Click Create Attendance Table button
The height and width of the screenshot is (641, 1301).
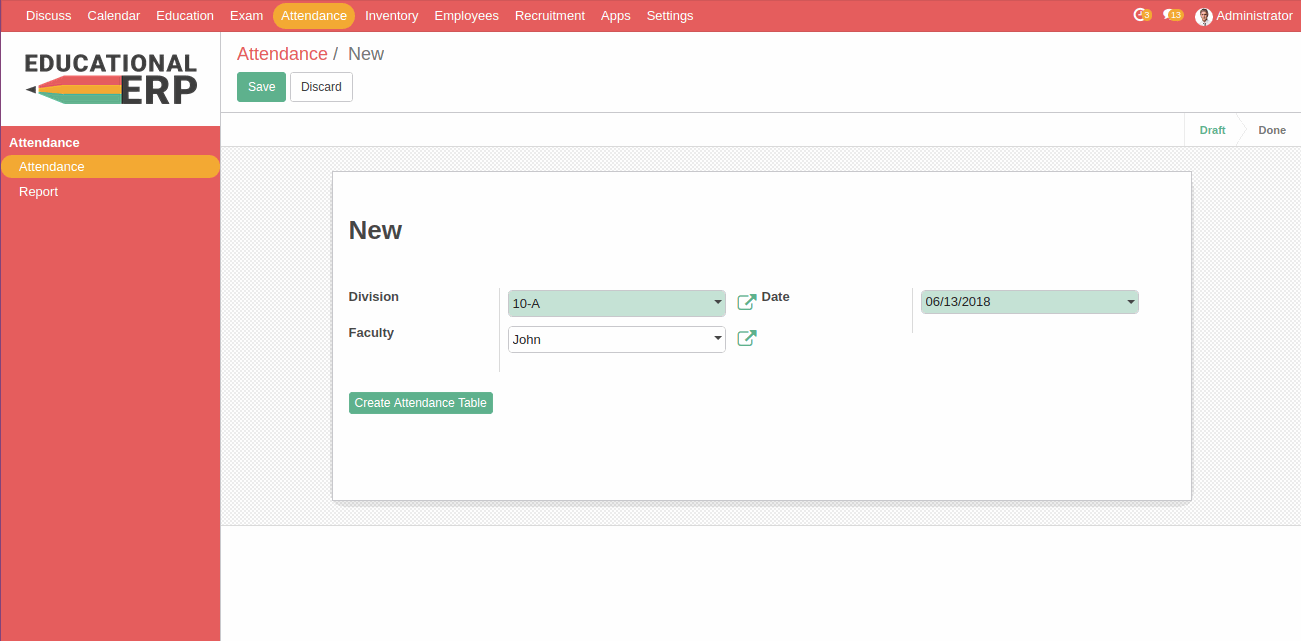420,403
